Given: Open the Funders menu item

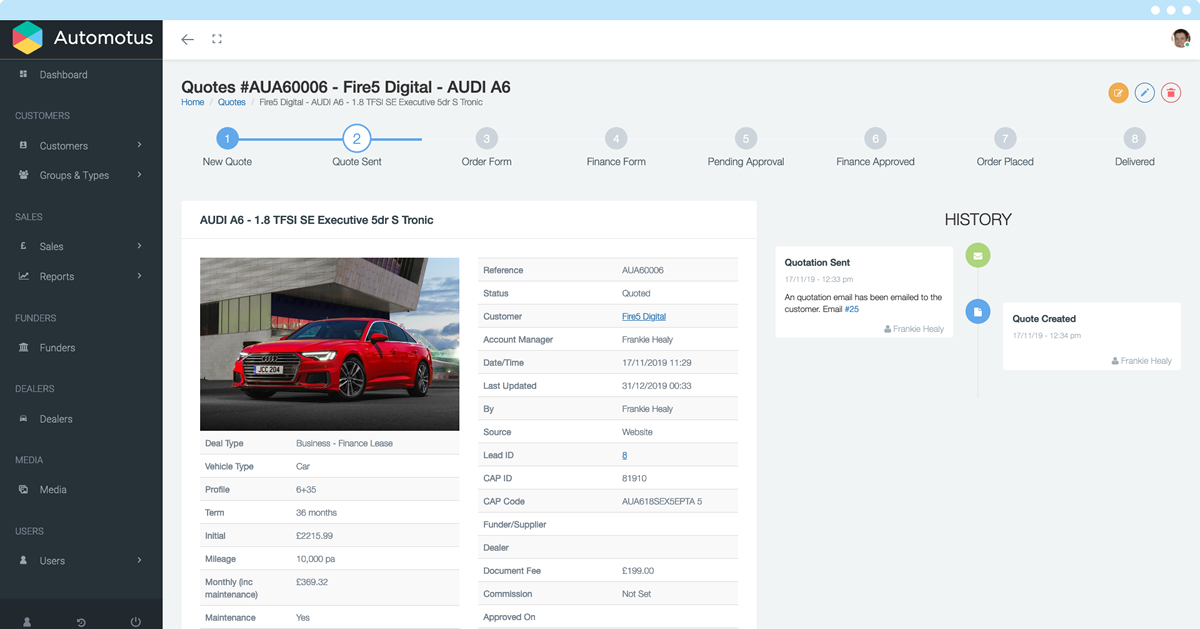Looking at the screenshot, I should [57, 348].
